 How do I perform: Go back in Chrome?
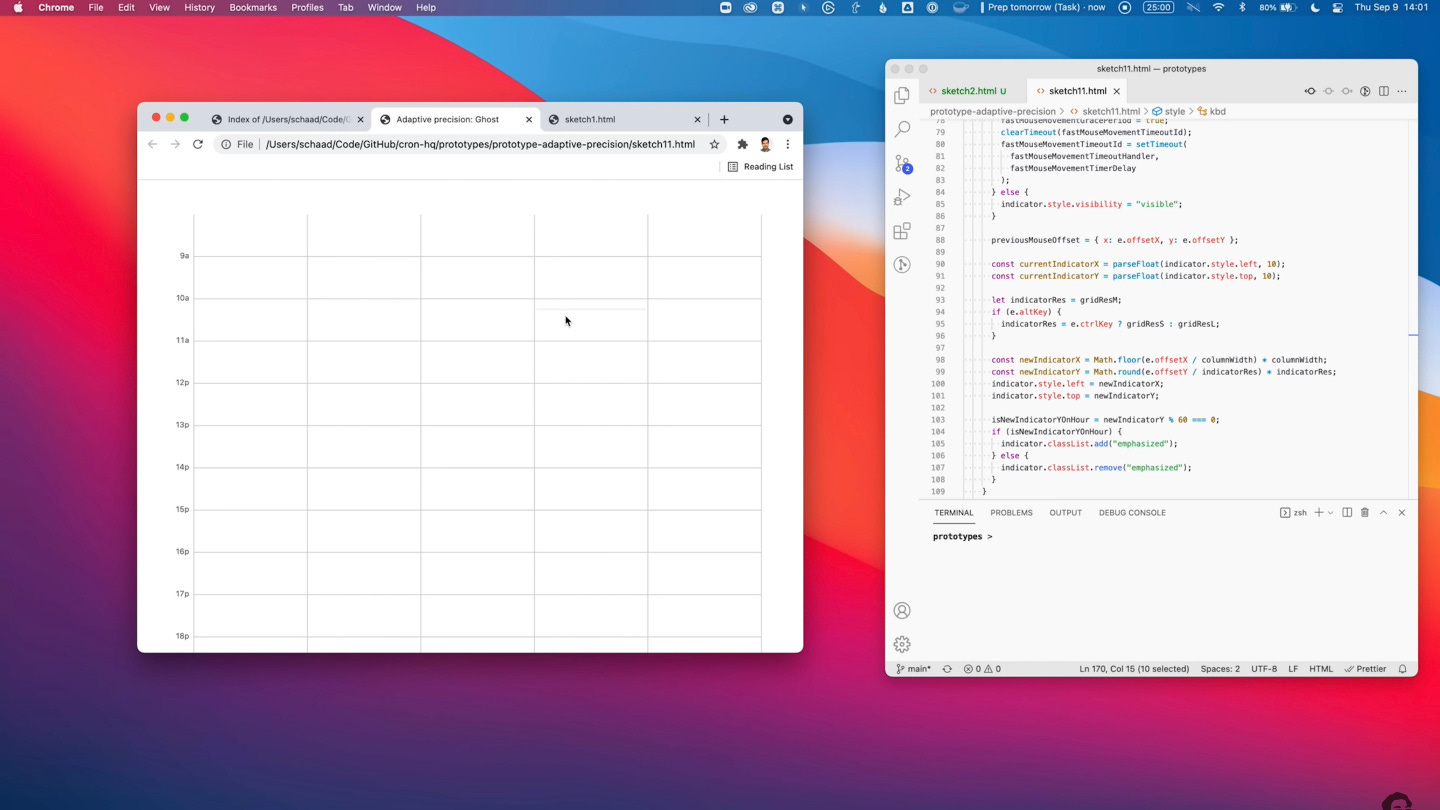pyautogui.click(x=152, y=144)
